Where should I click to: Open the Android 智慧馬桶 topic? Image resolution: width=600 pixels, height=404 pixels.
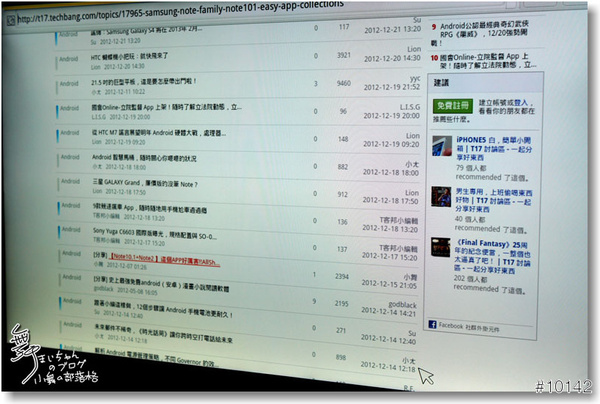[144, 158]
